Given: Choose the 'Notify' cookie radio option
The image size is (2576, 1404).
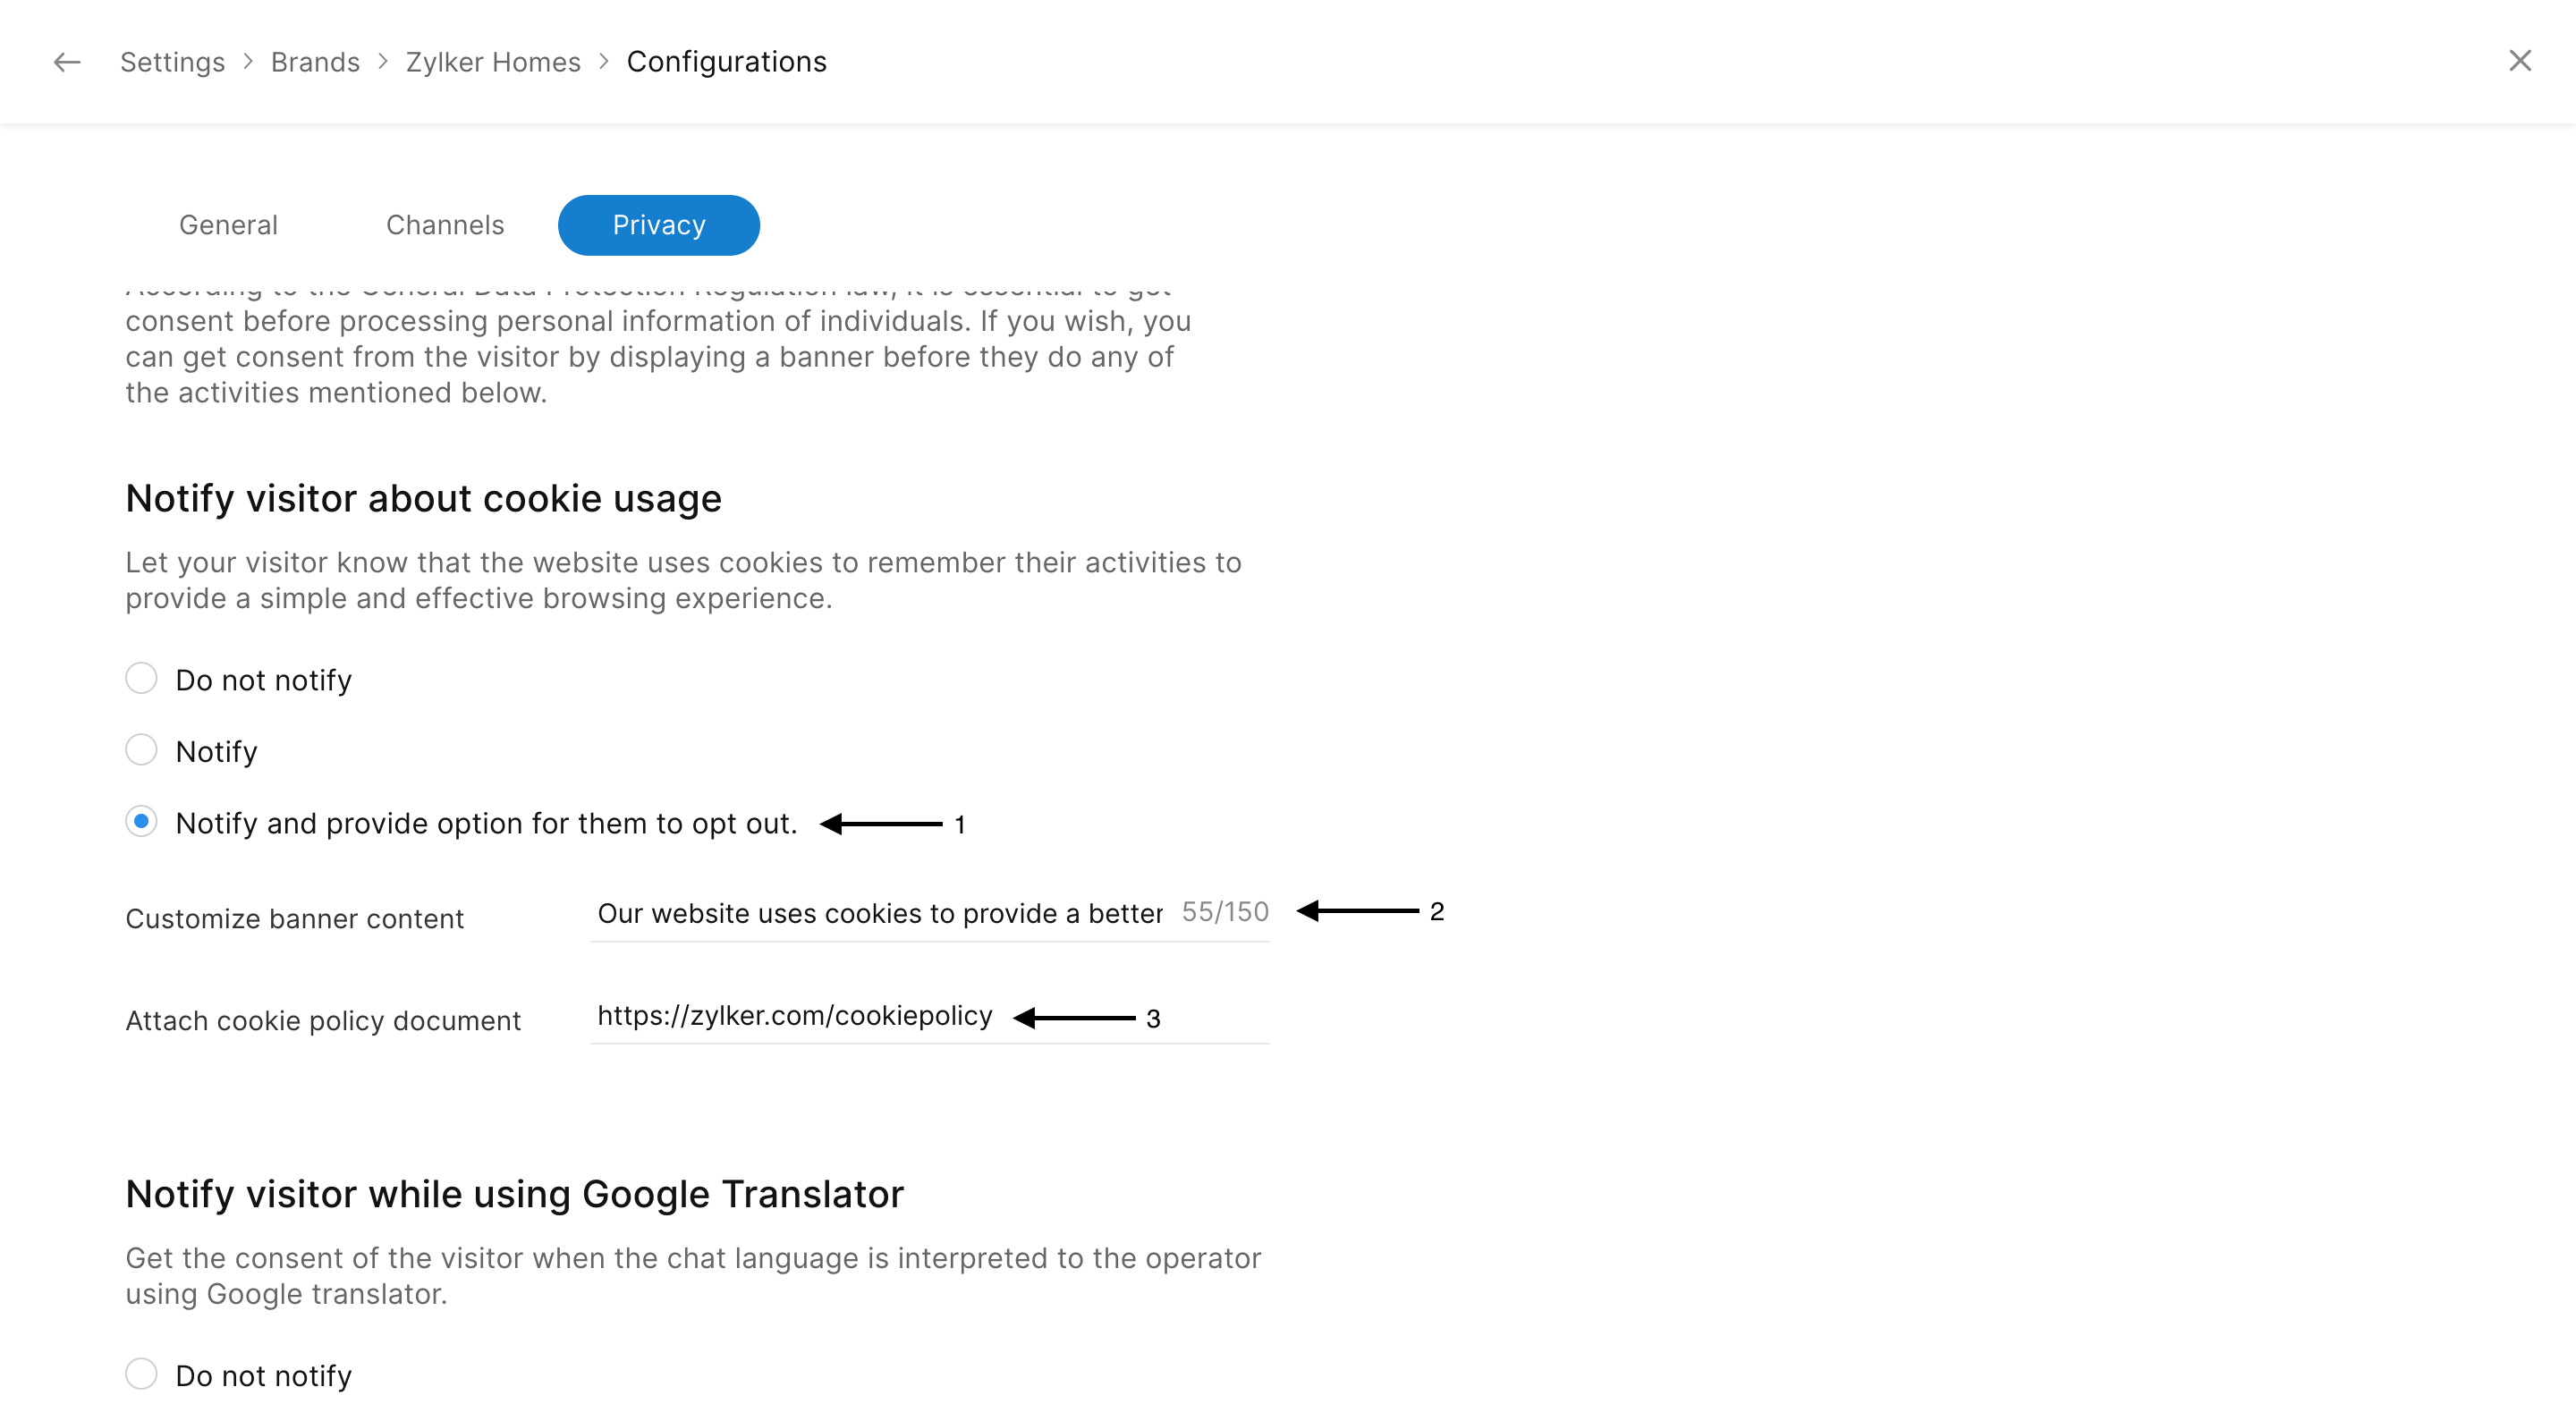Looking at the screenshot, I should pyautogui.click(x=141, y=750).
